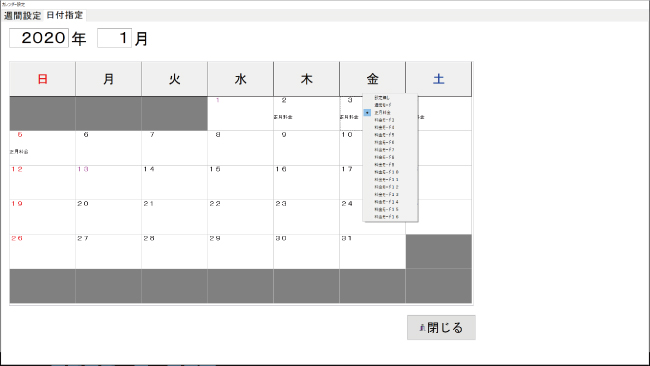This screenshot has width=650, height=366.
Task: Pick 料金モード10 from the menu
Action: (x=390, y=172)
